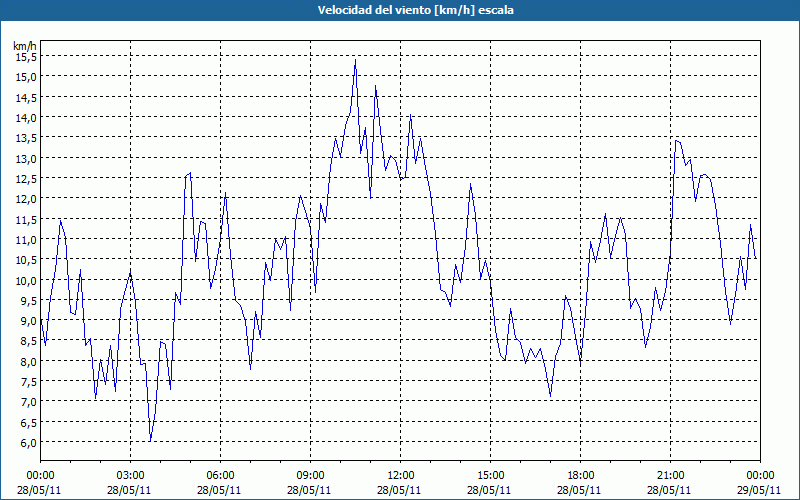The height and width of the screenshot is (500, 800).
Task: Click the 14,0 y-axis value
Action: [26, 118]
